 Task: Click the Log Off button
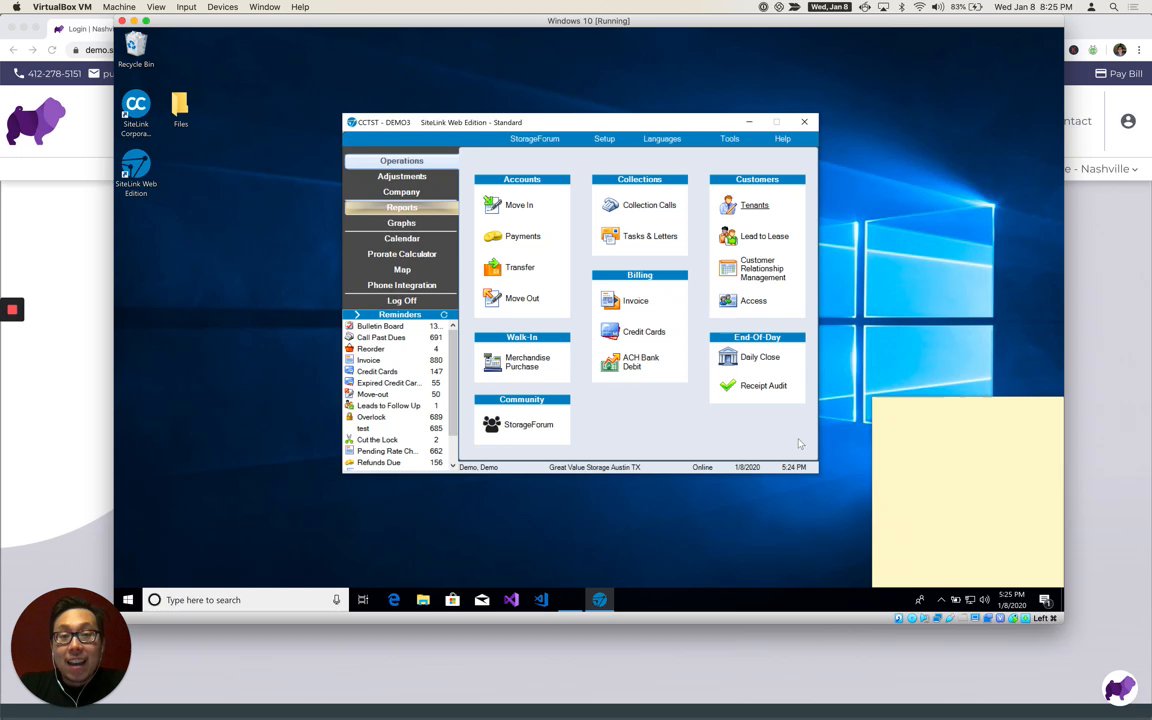point(401,300)
